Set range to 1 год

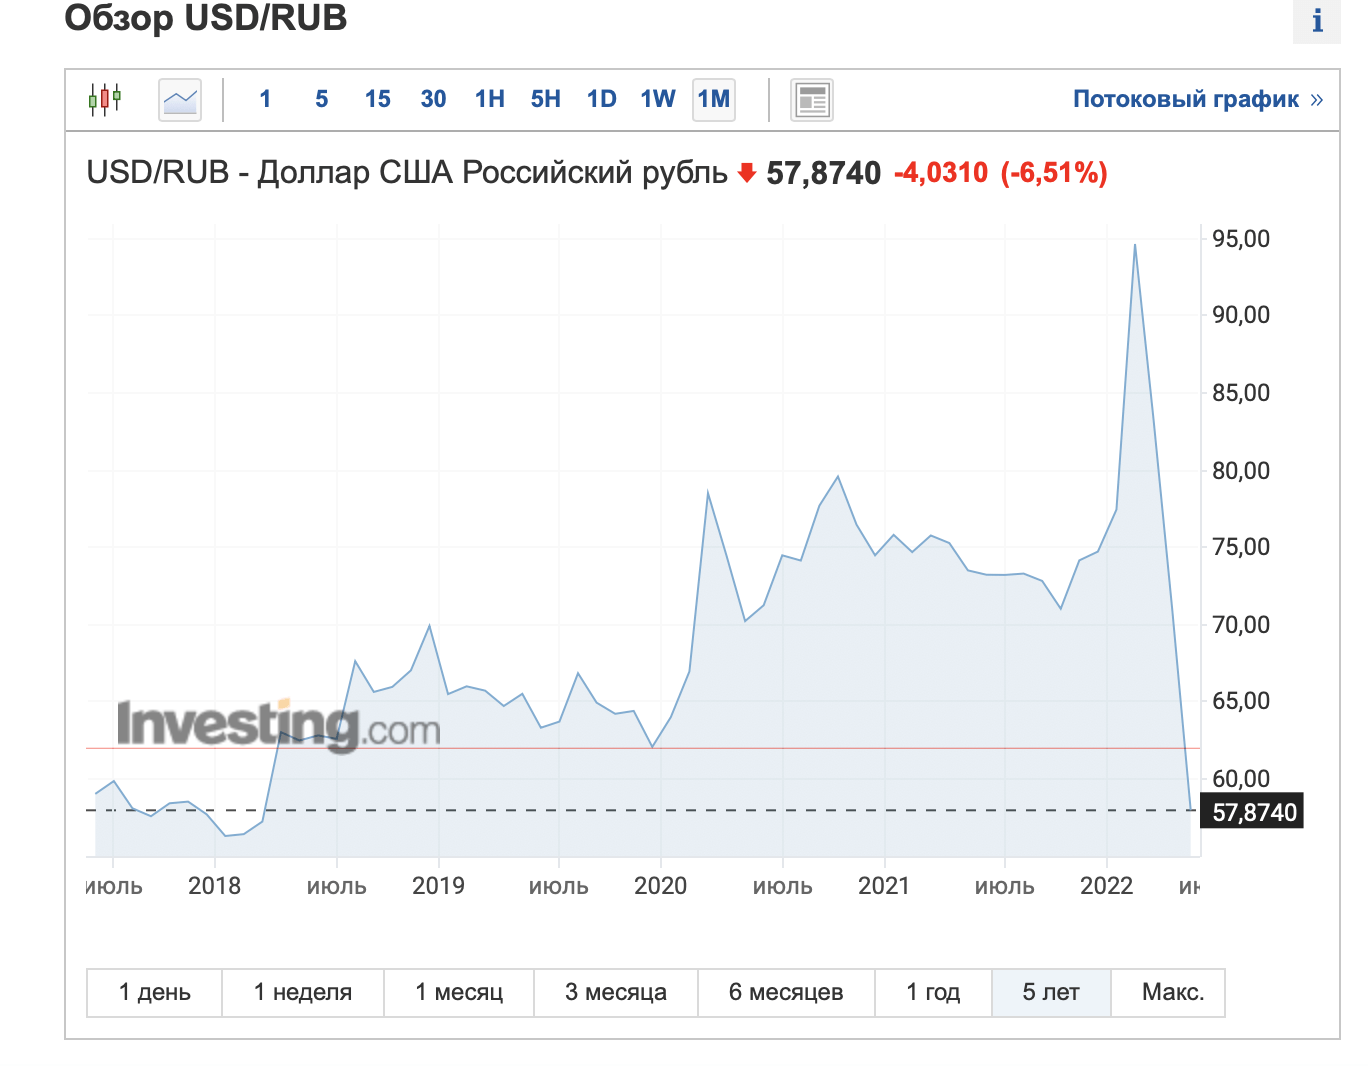[933, 992]
